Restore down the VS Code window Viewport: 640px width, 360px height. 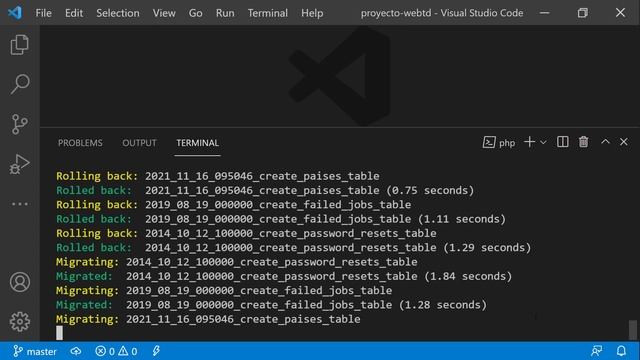(582, 13)
